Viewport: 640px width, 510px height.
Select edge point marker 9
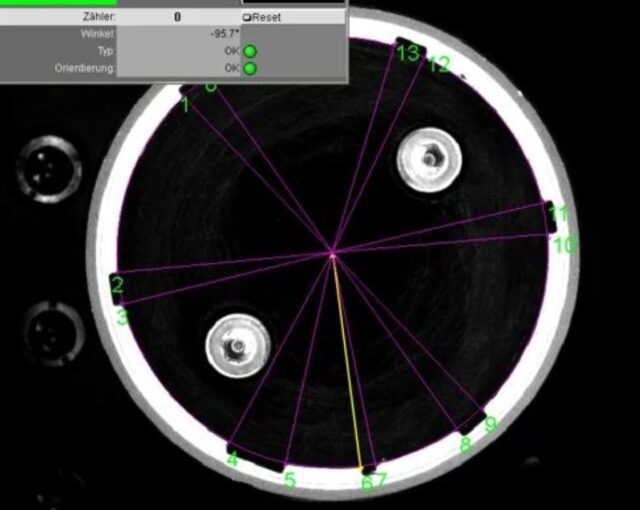point(491,424)
